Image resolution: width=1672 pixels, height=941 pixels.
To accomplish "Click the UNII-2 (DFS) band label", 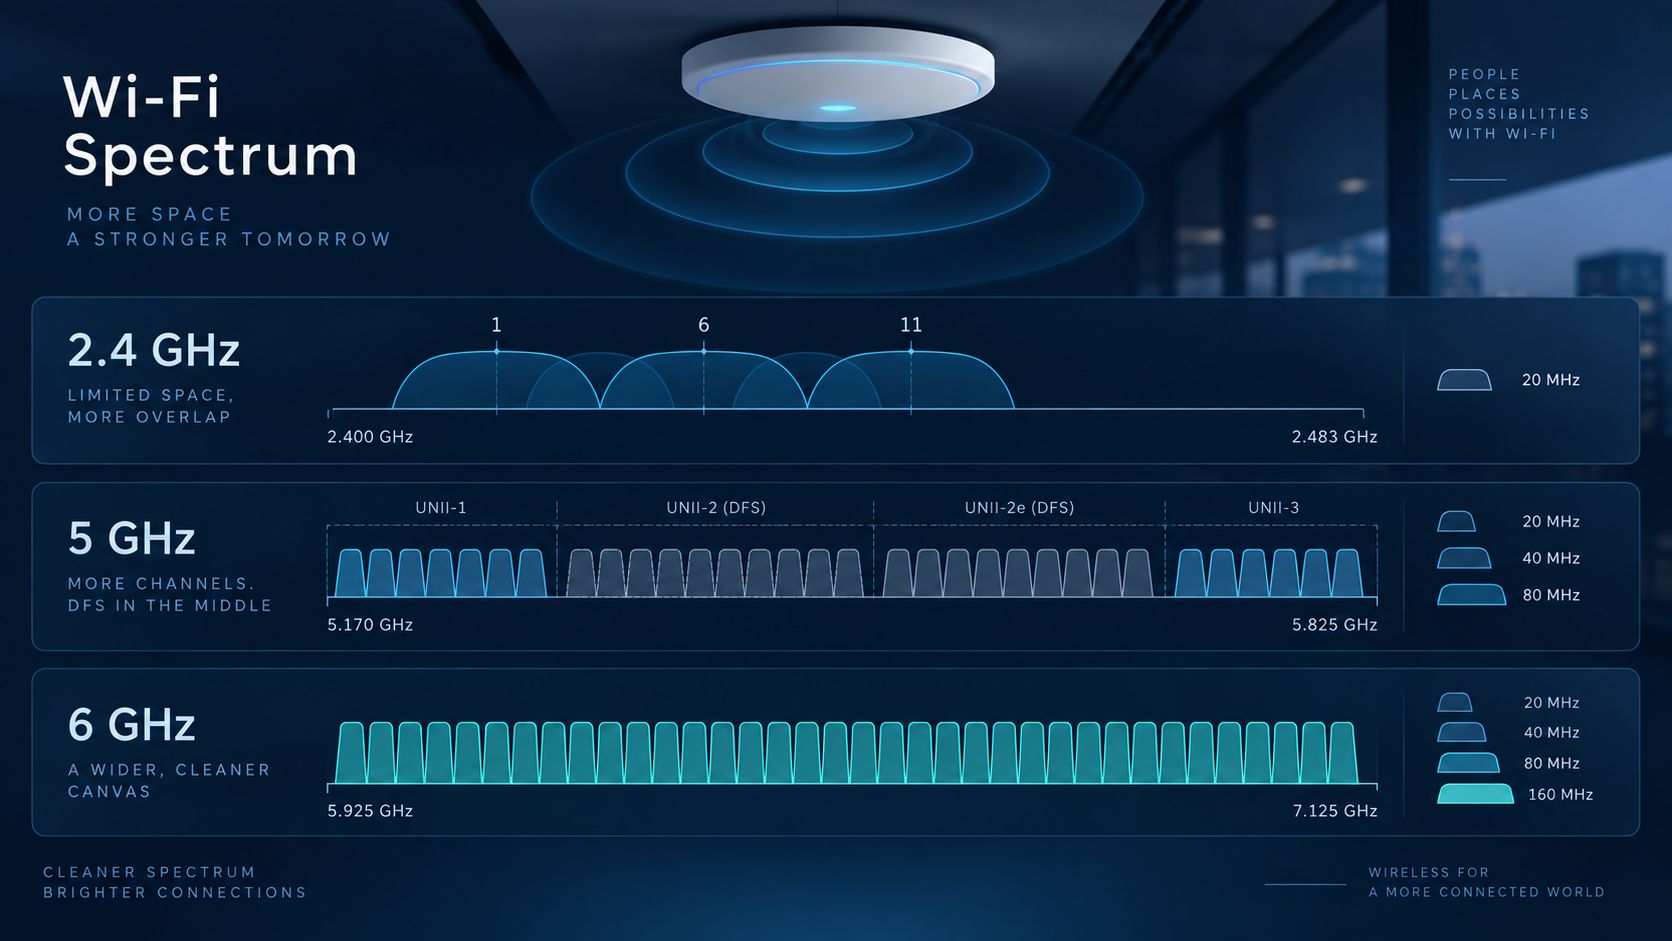I will point(716,508).
